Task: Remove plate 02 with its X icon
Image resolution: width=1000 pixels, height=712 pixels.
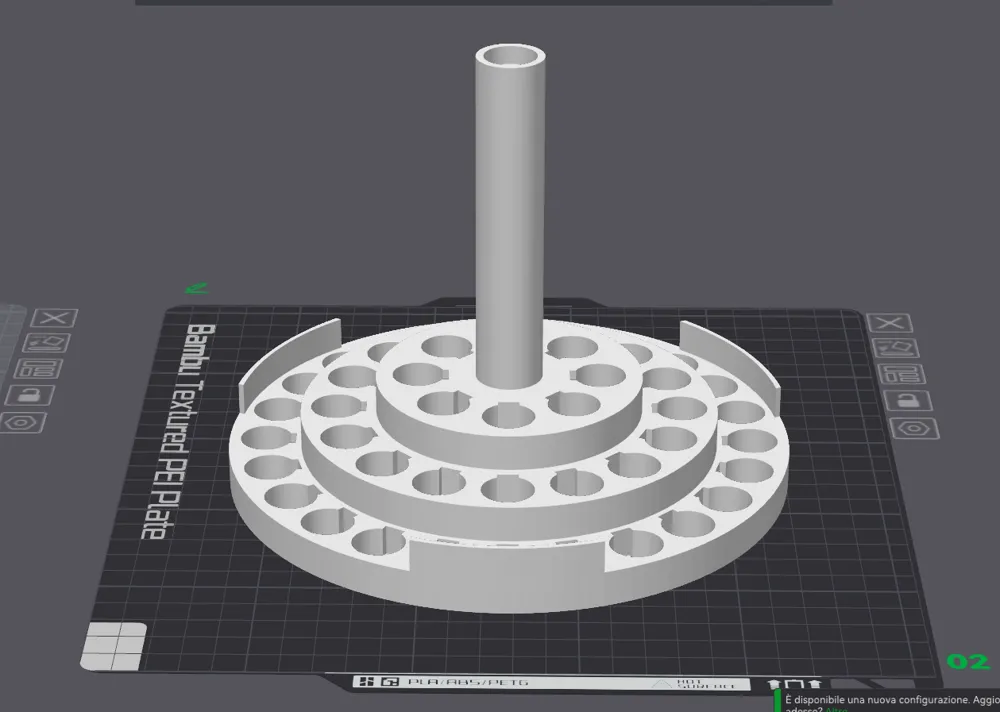Action: tap(890, 323)
